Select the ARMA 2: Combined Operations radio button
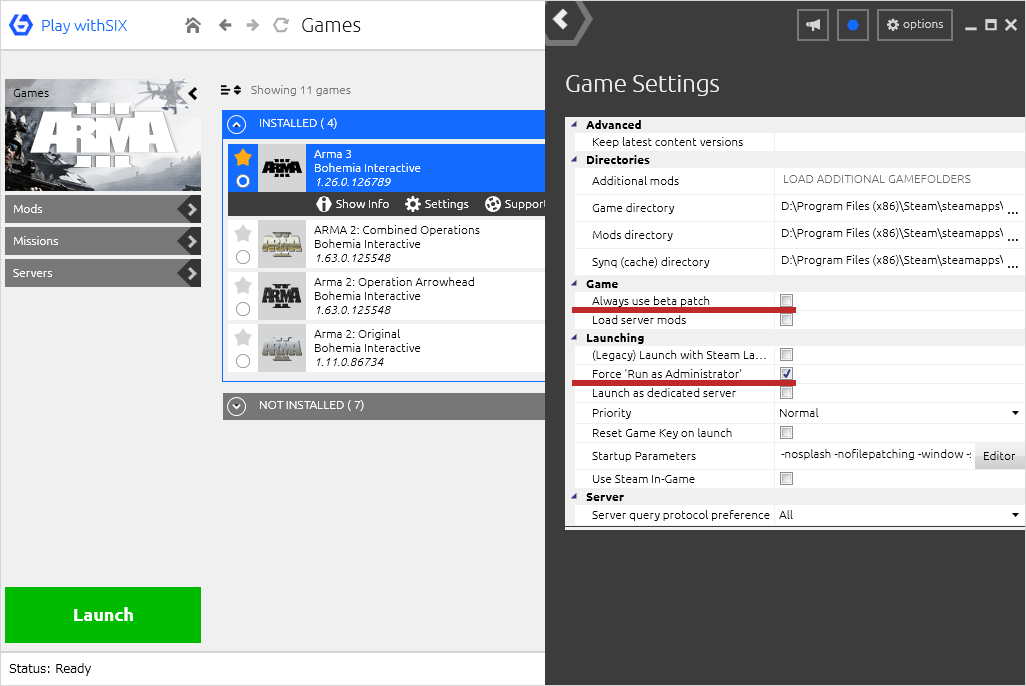Screen dimensions: 1026x686 (243, 257)
